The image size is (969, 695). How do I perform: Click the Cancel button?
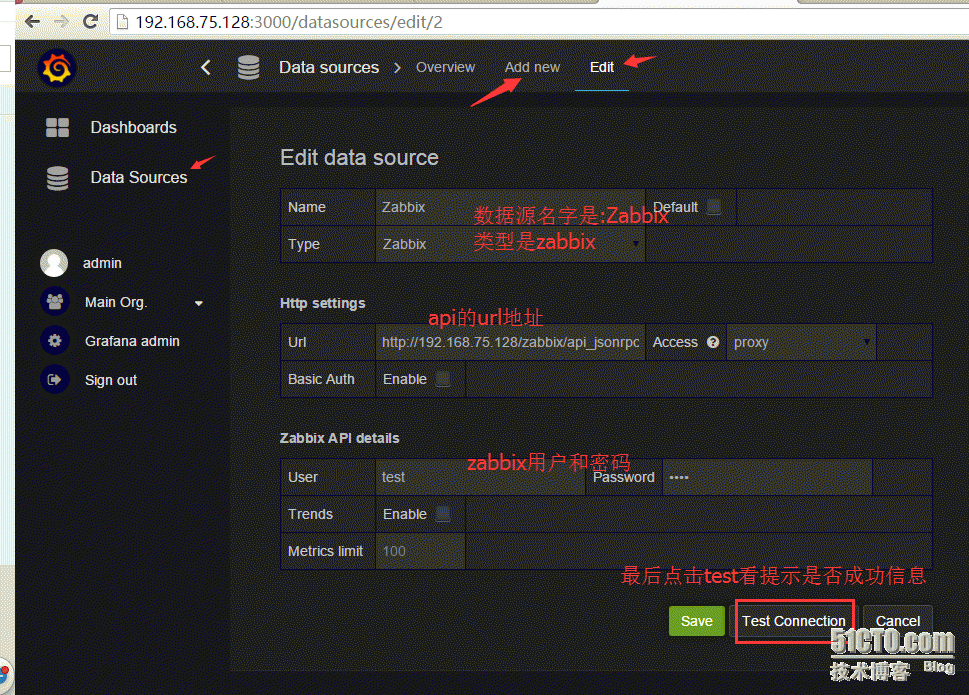click(x=897, y=621)
